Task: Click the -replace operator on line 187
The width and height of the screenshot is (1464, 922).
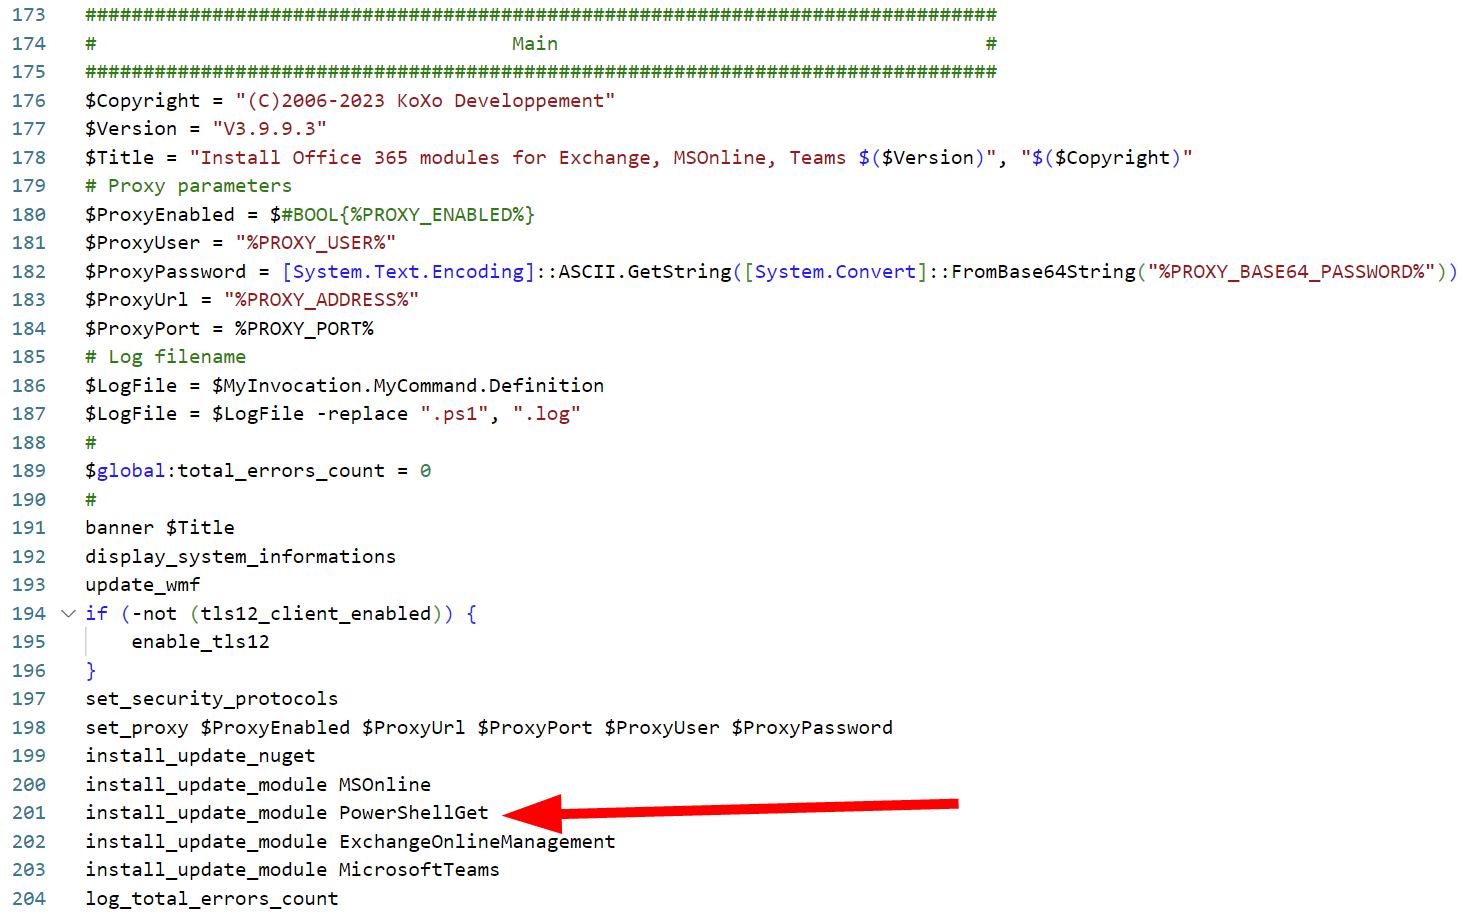Action: tap(362, 413)
